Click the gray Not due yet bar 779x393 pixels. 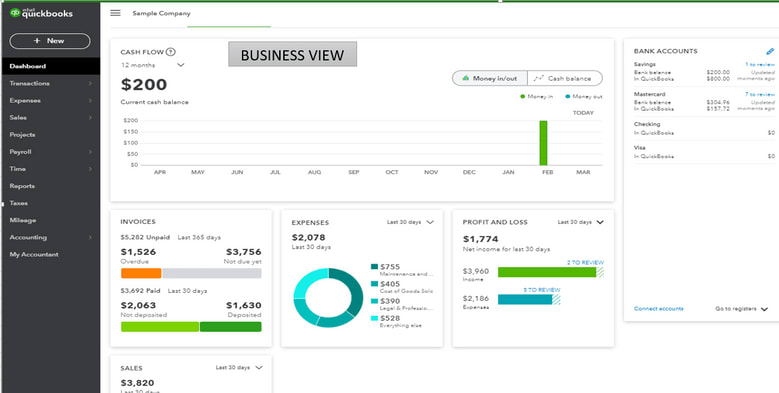coord(212,273)
